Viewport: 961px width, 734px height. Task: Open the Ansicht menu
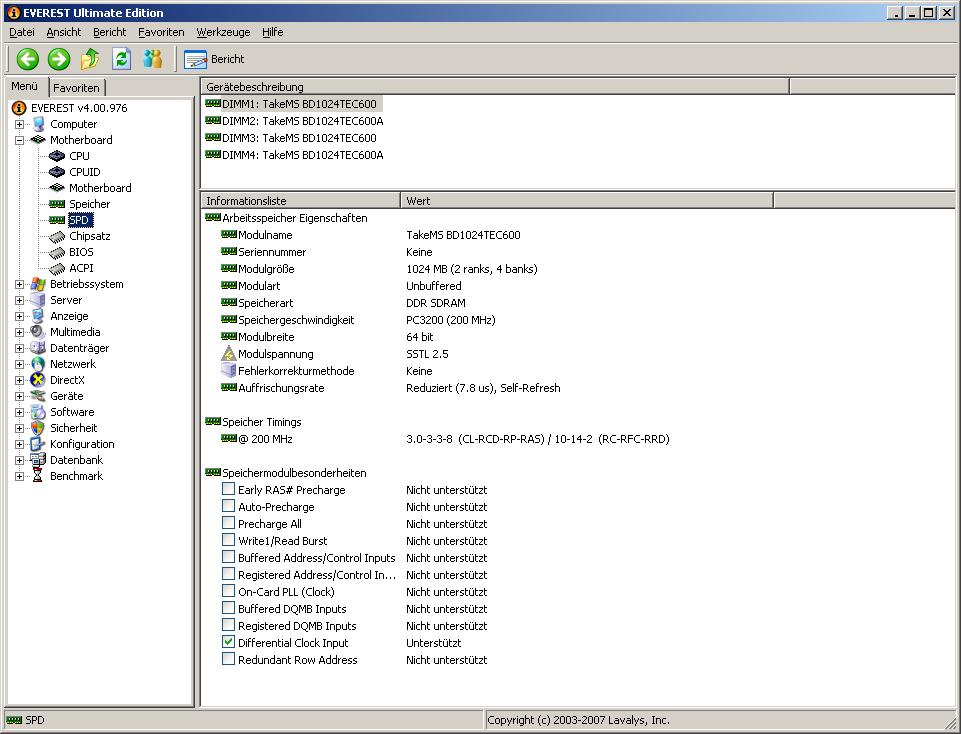(x=64, y=32)
